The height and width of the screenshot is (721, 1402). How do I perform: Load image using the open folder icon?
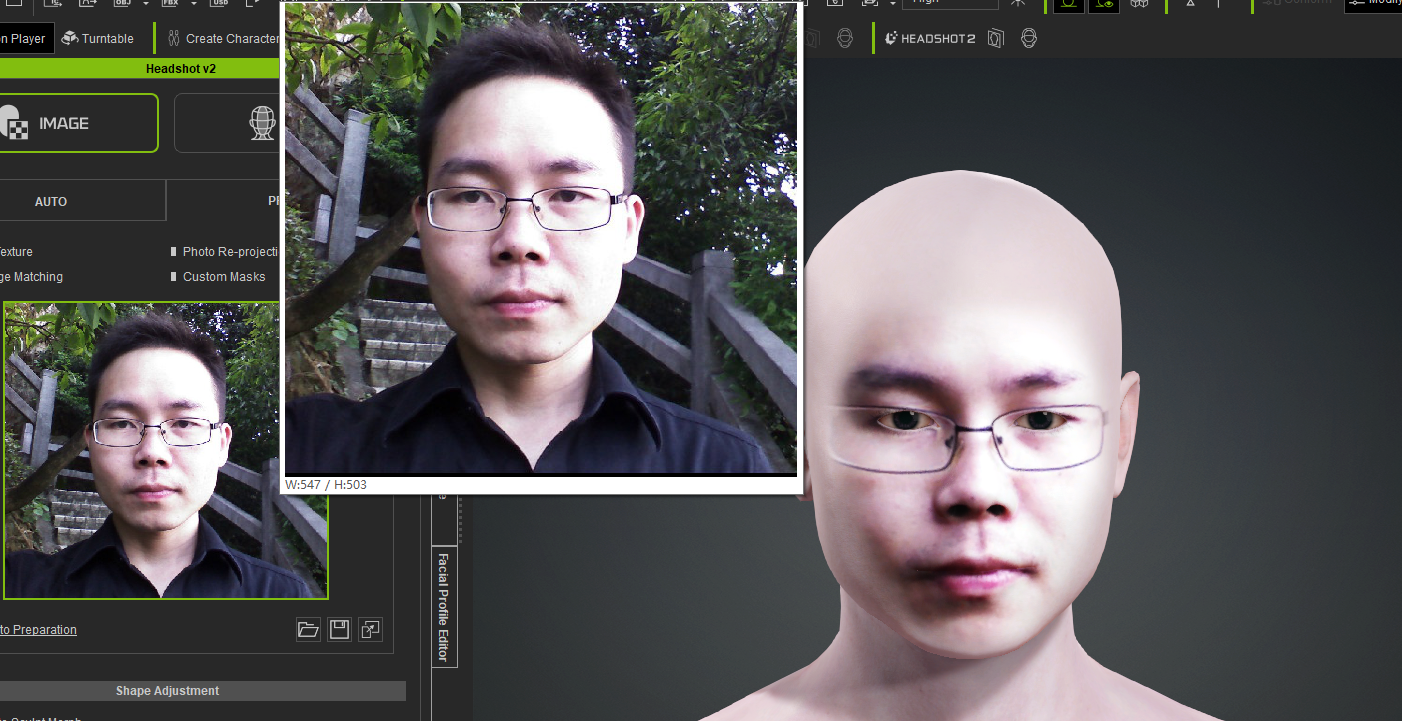pyautogui.click(x=308, y=629)
